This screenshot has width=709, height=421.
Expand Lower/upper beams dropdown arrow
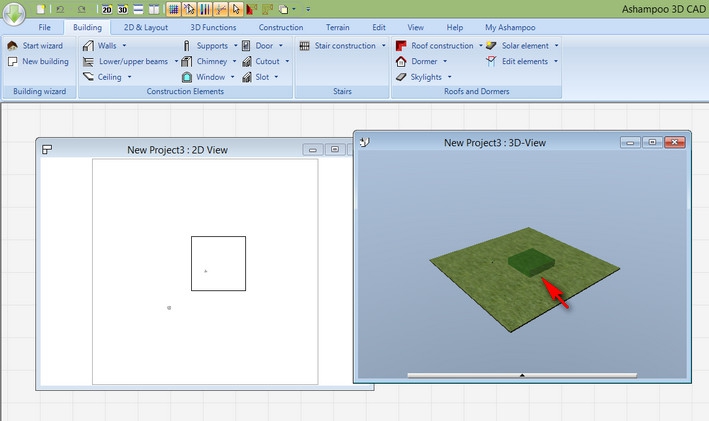pyautogui.click(x=176, y=61)
